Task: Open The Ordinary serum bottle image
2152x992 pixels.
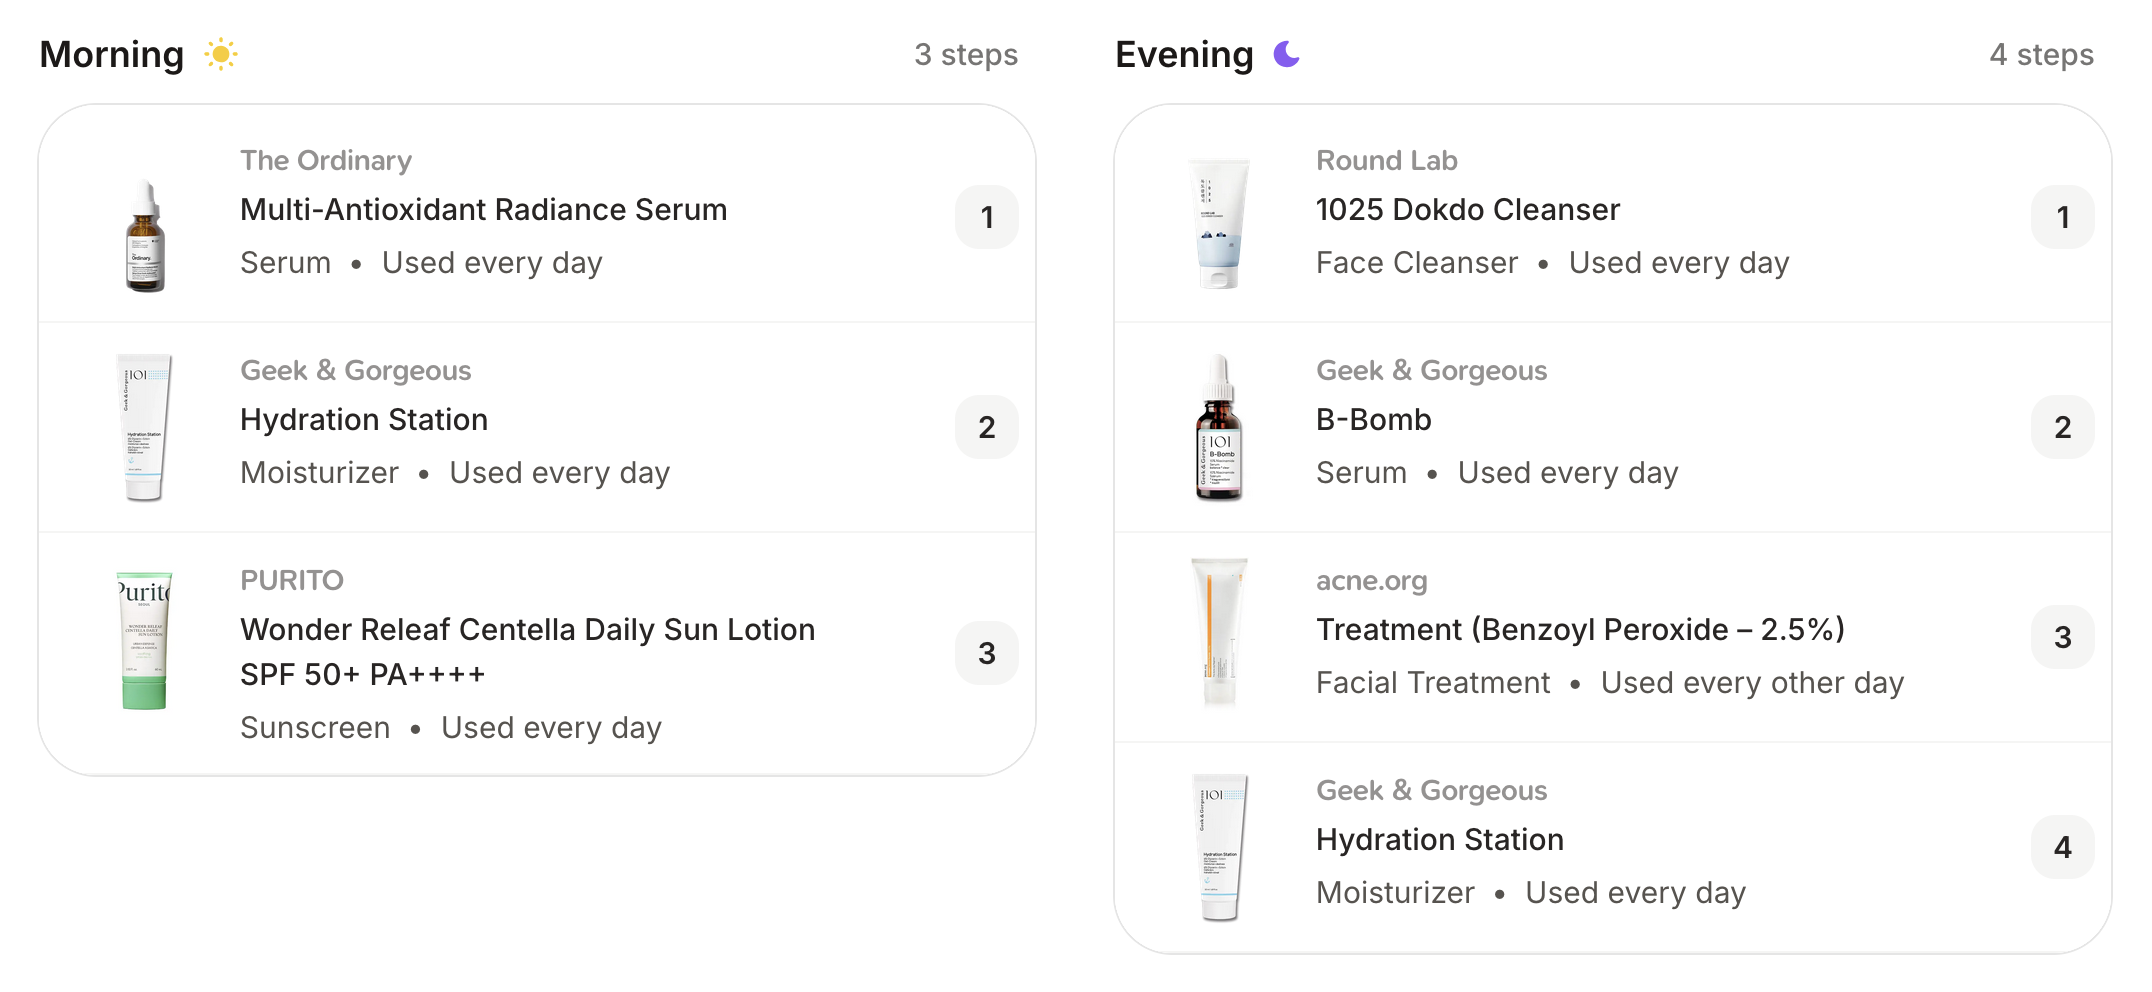Action: tap(145, 236)
